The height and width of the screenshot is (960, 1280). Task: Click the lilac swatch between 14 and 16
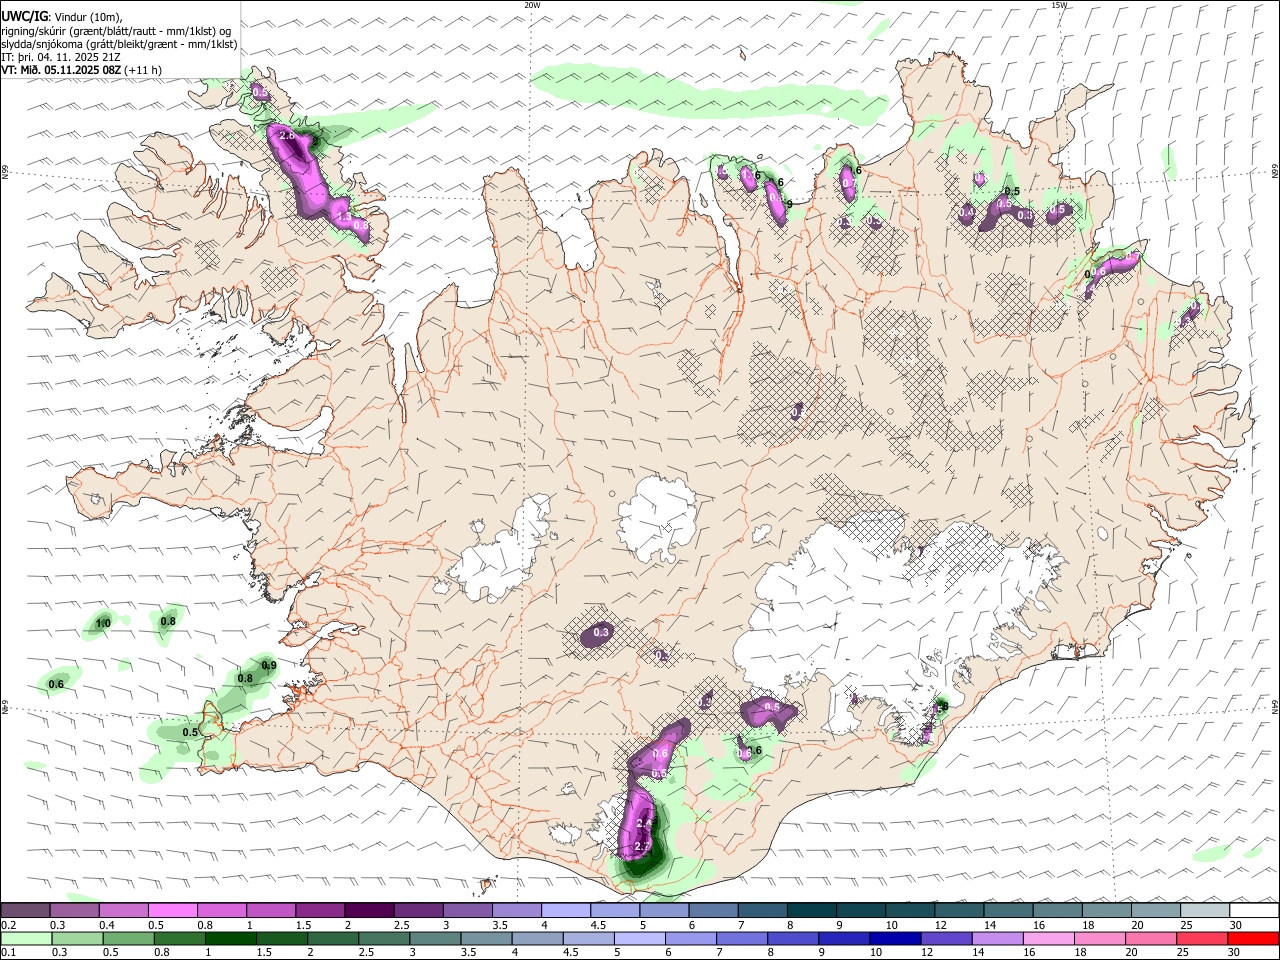(x=998, y=938)
